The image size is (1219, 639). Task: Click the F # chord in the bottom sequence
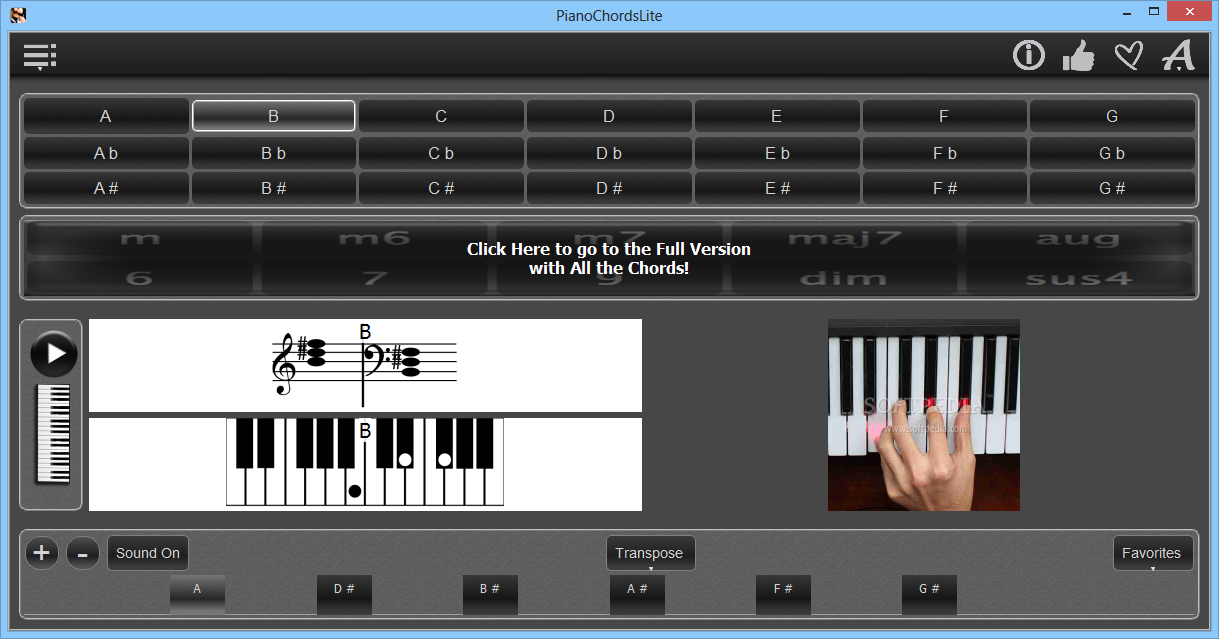click(783, 594)
